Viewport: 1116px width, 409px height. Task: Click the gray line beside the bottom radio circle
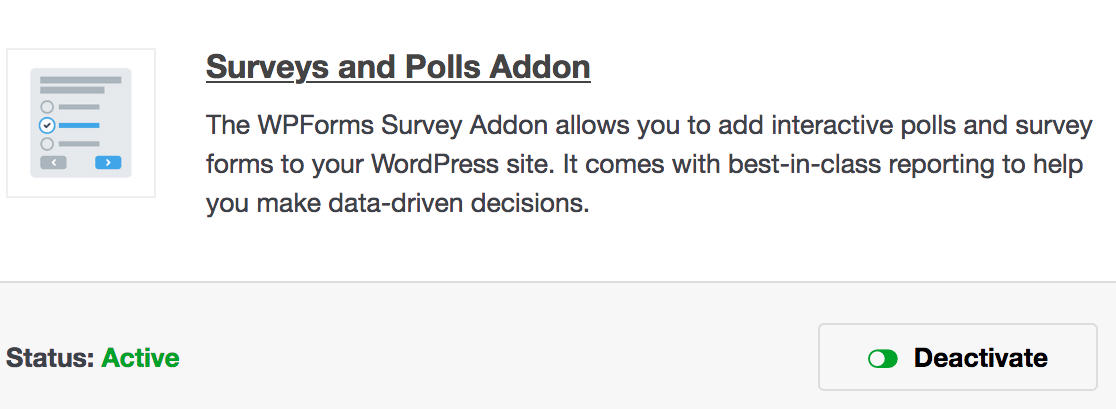point(79,144)
